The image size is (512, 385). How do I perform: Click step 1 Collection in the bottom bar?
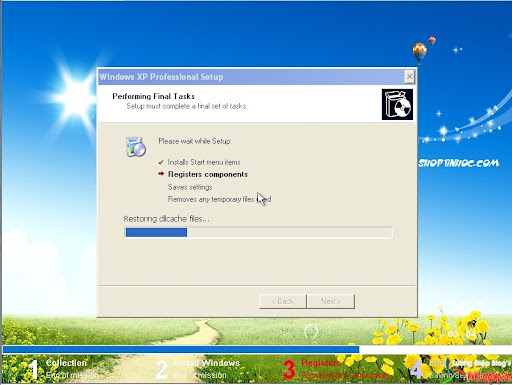(x=63, y=369)
